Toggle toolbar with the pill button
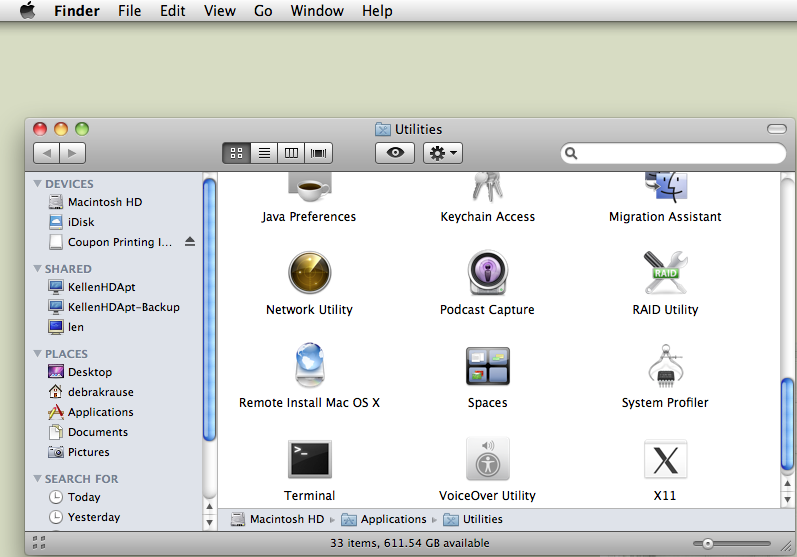The image size is (797, 557). point(777,129)
